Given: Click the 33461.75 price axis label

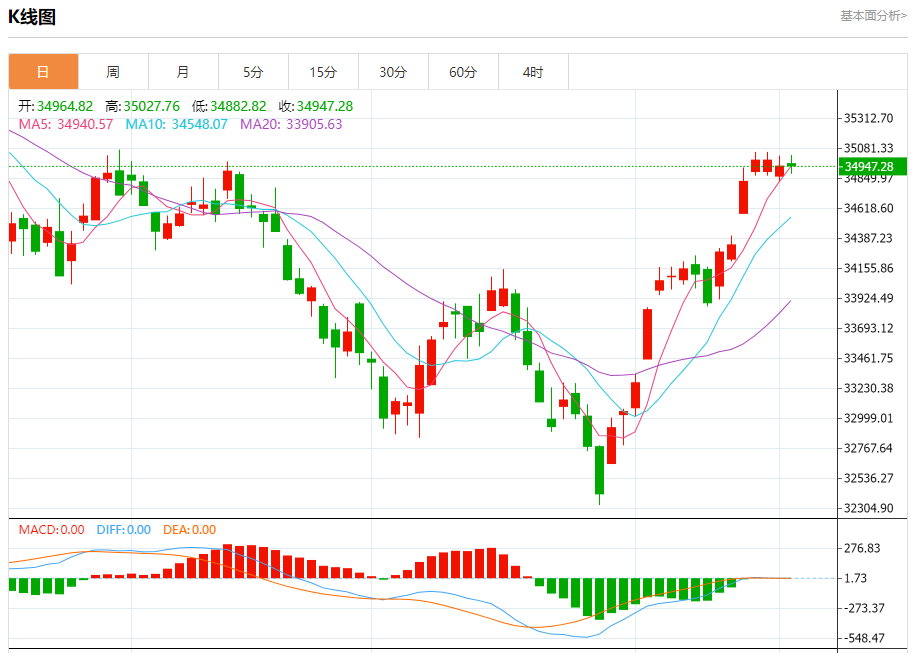Looking at the screenshot, I should coord(869,358).
